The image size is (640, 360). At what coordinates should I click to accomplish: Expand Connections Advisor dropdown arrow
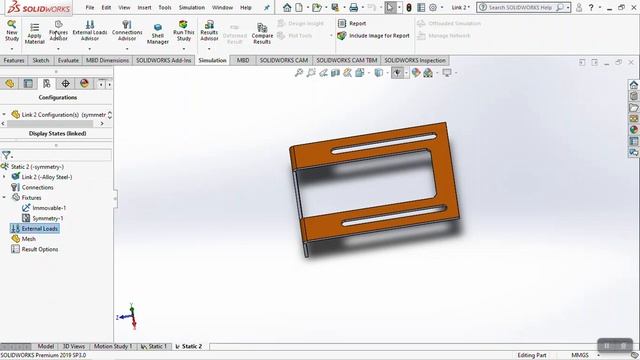[127, 49]
